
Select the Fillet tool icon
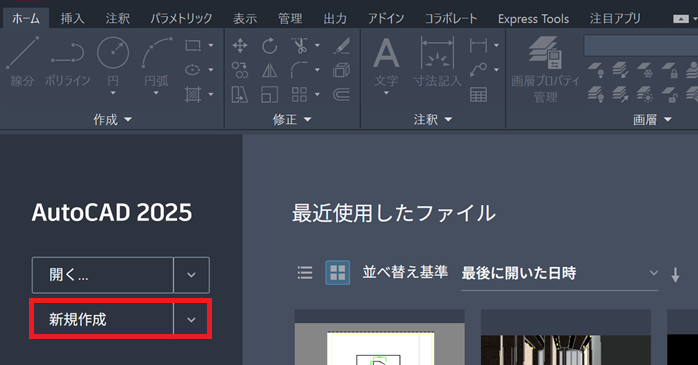(x=300, y=70)
